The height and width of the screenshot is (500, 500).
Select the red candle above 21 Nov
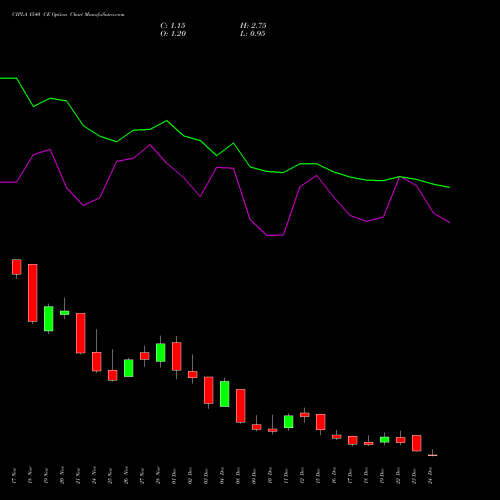pyautogui.click(x=81, y=333)
